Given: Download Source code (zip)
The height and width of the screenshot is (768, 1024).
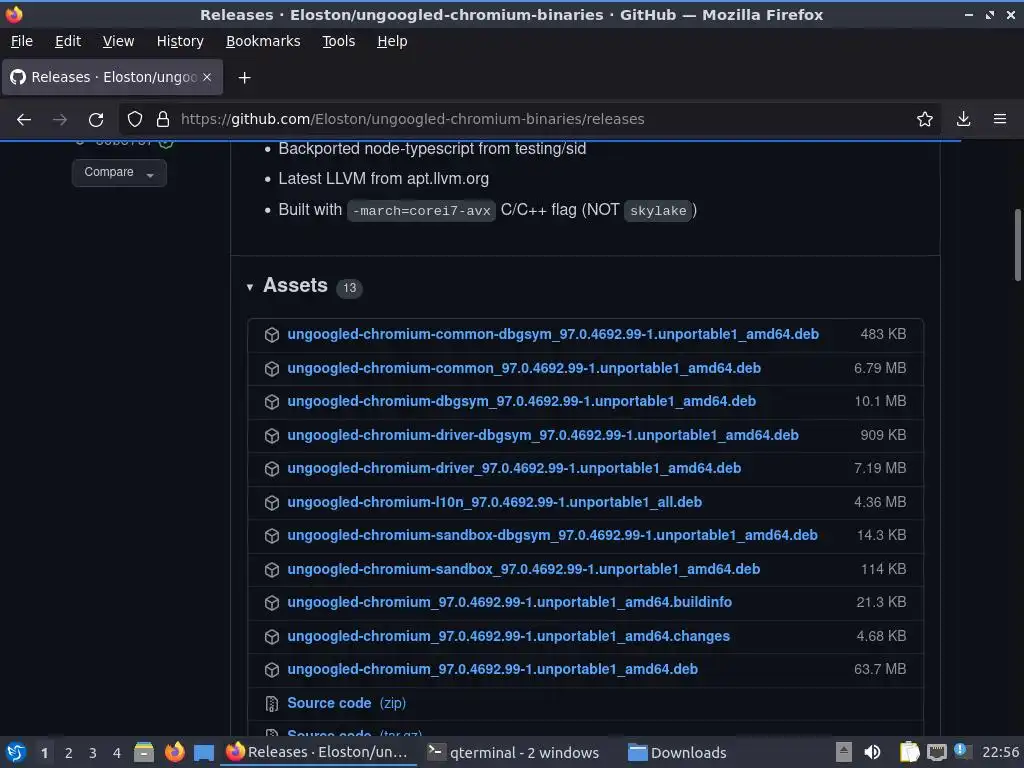Looking at the screenshot, I should click(x=346, y=703).
